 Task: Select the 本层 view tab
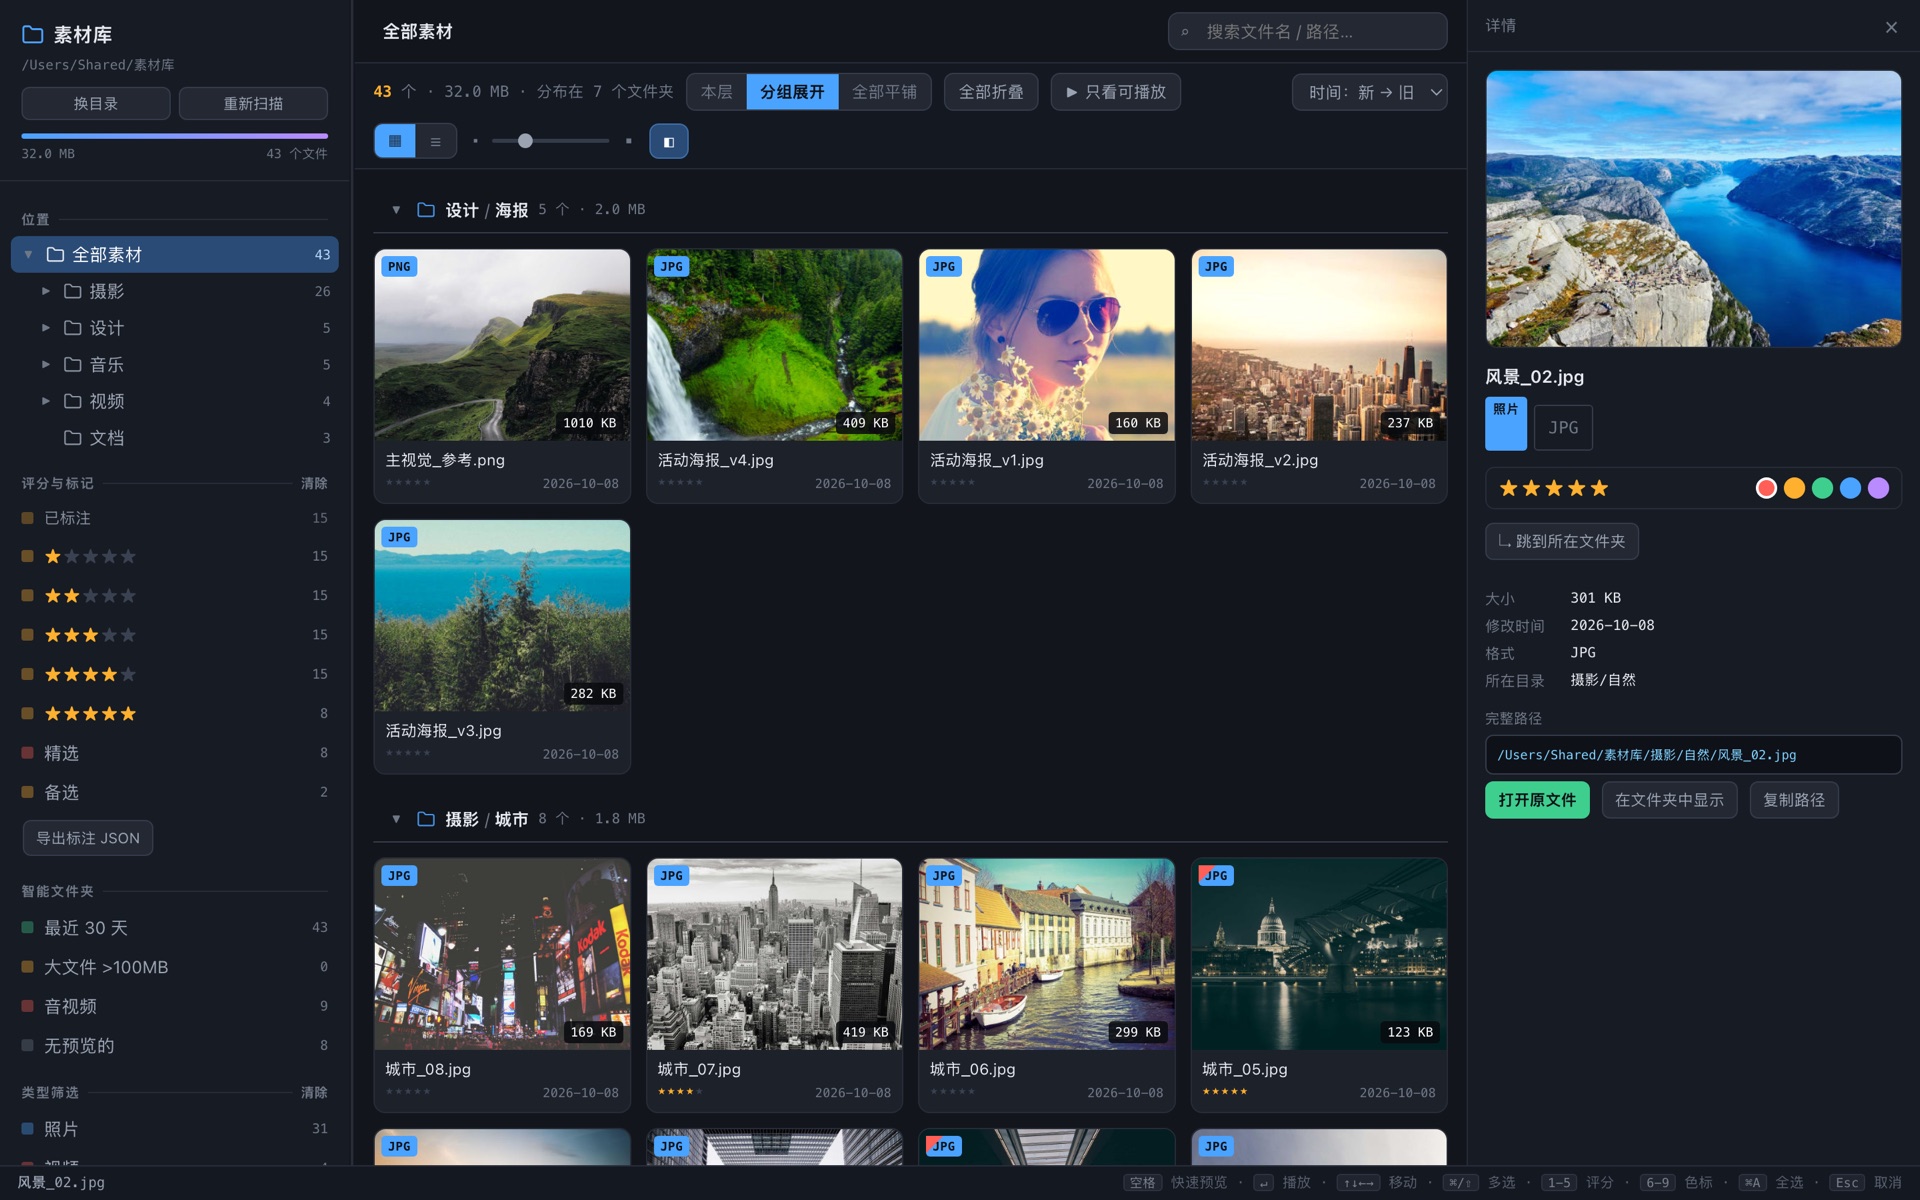716,92
